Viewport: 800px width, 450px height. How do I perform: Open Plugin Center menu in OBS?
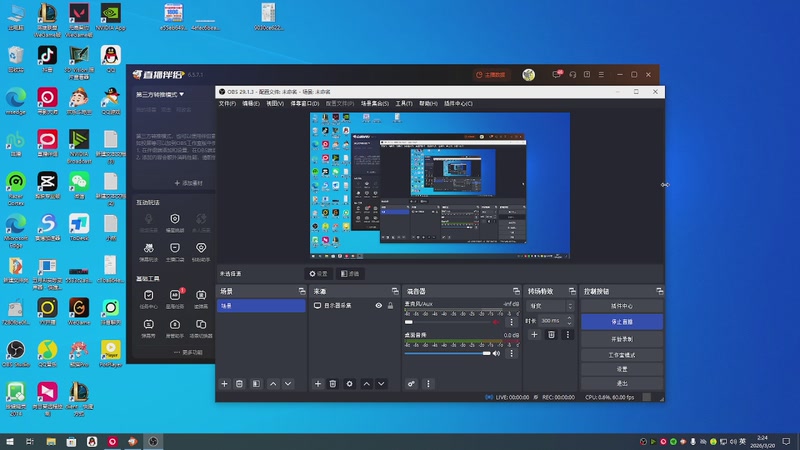click(x=458, y=104)
